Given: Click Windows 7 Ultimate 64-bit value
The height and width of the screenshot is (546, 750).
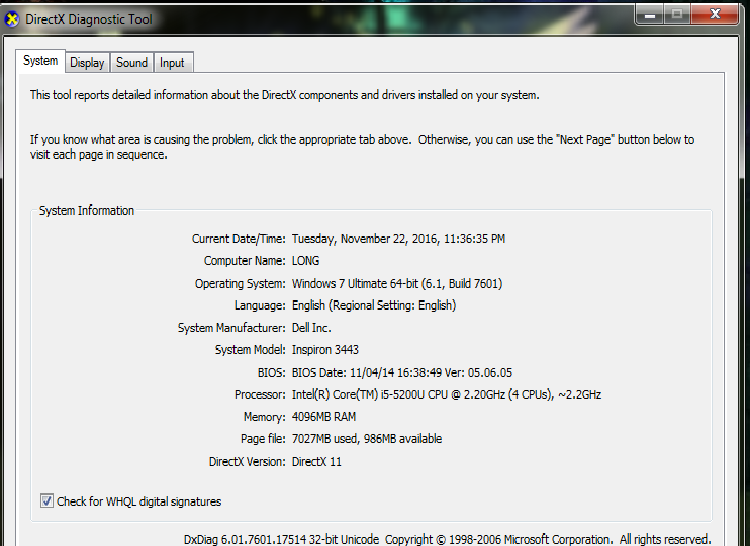Looking at the screenshot, I should click(397, 284).
